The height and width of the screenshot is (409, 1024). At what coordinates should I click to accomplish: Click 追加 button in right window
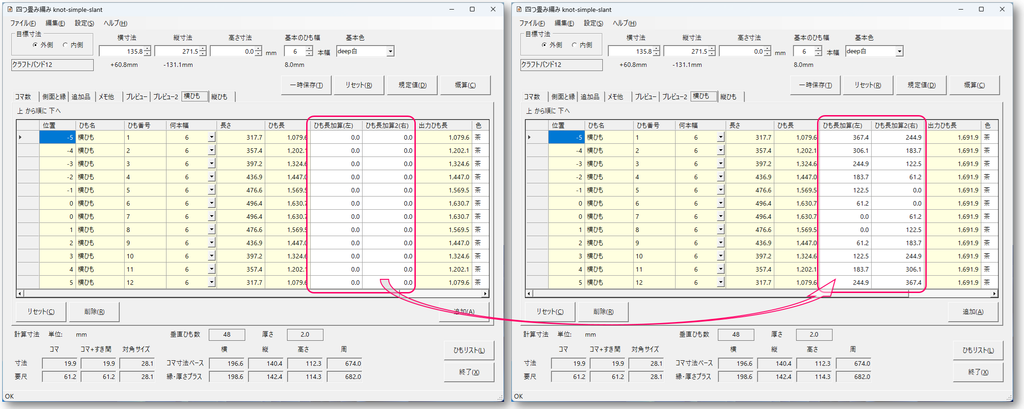tap(973, 312)
